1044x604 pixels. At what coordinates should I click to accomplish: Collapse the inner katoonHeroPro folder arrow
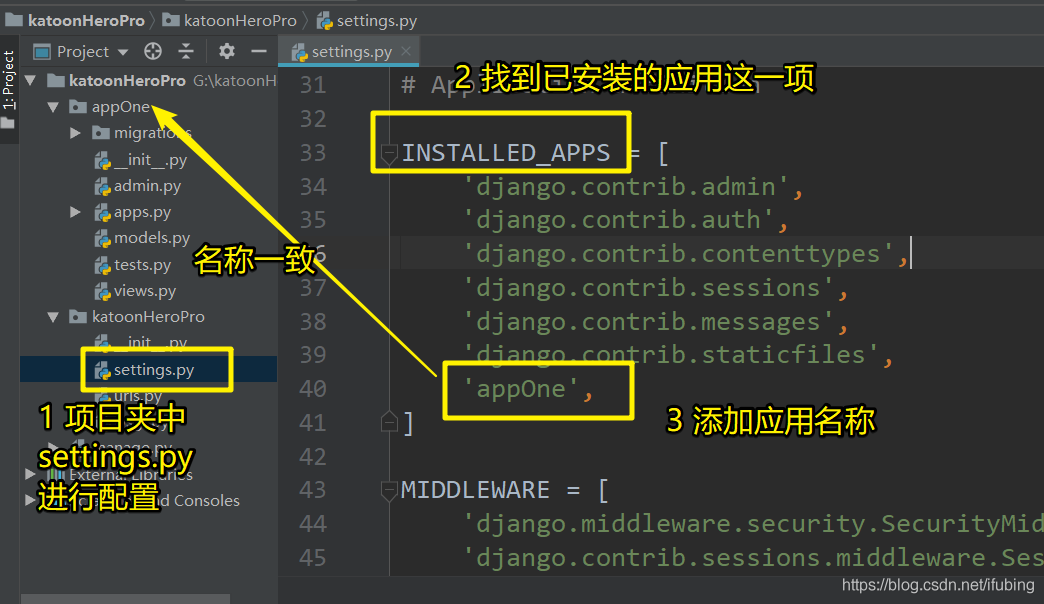point(53,317)
